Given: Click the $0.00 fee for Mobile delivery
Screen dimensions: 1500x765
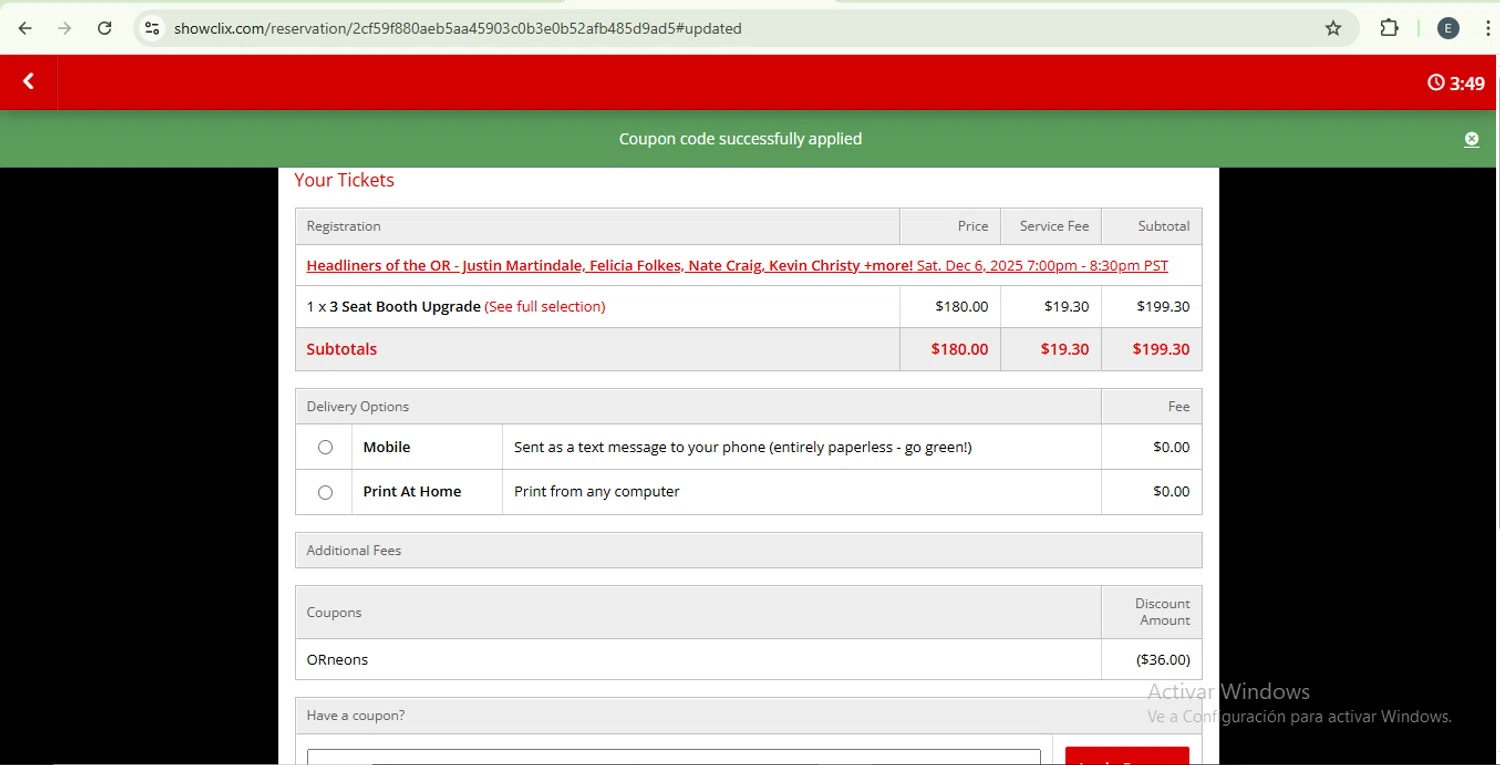Looking at the screenshot, I should coord(1171,447).
